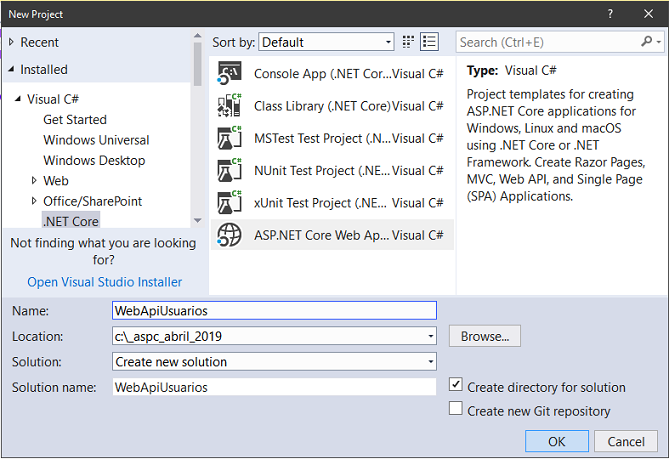
Task: Open search options dropdown arrow
Action: [x=659, y=42]
